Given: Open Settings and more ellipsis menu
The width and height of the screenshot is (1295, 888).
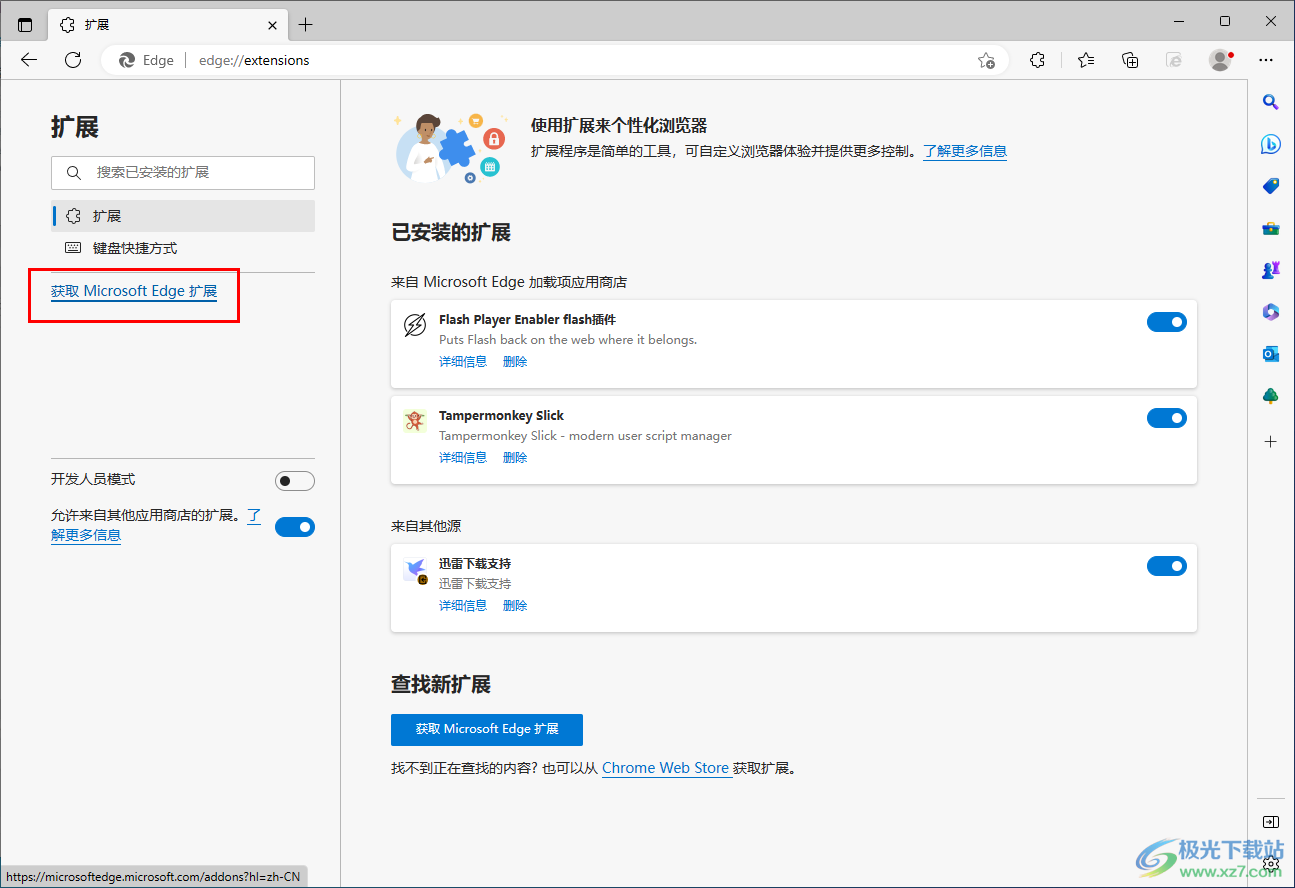Looking at the screenshot, I should pyautogui.click(x=1267, y=60).
